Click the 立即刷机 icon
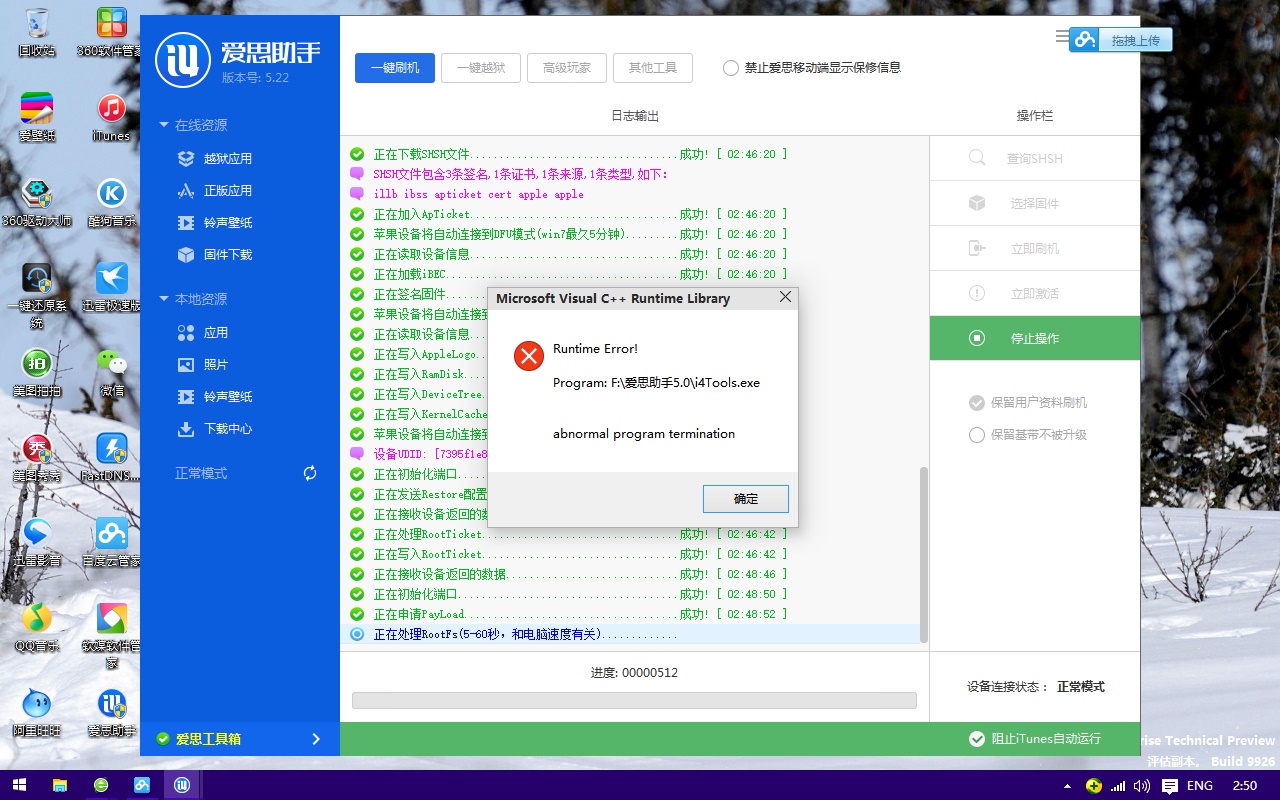The image size is (1280, 800). click(977, 248)
